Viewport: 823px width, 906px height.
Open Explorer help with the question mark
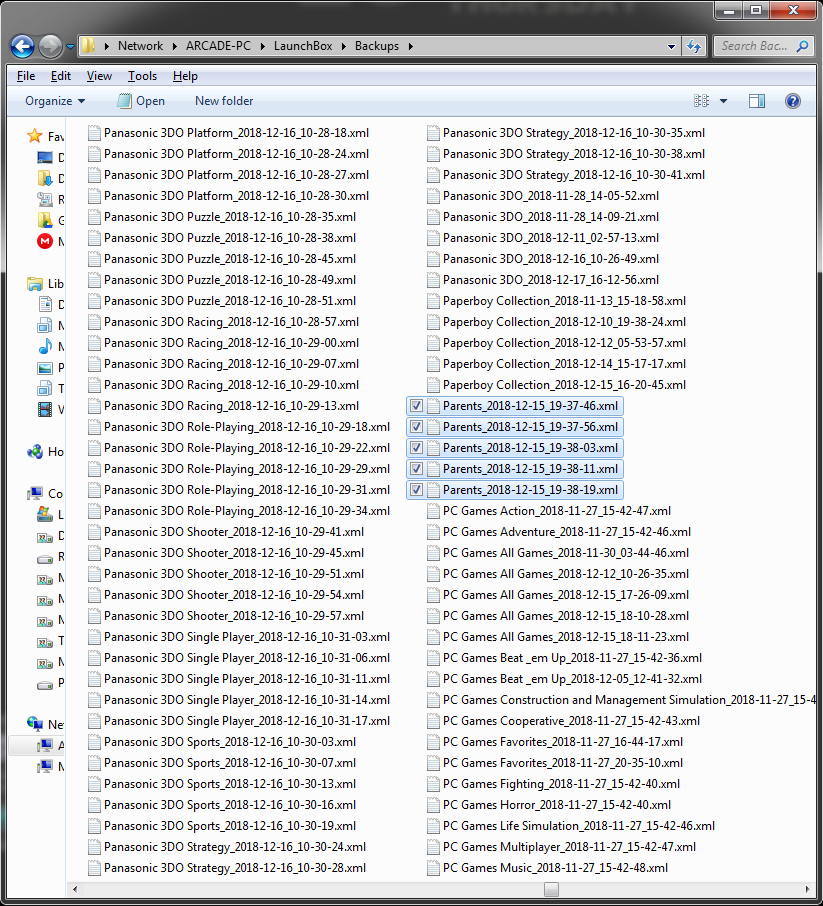792,101
